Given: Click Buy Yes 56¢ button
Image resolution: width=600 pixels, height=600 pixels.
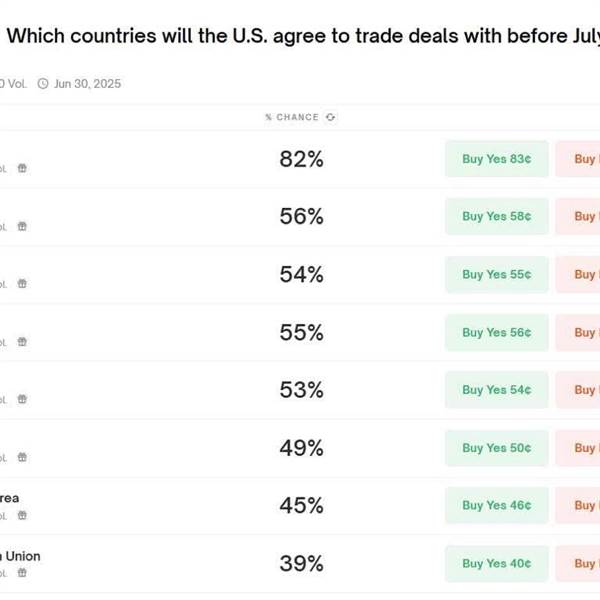Looking at the screenshot, I should tap(497, 333).
